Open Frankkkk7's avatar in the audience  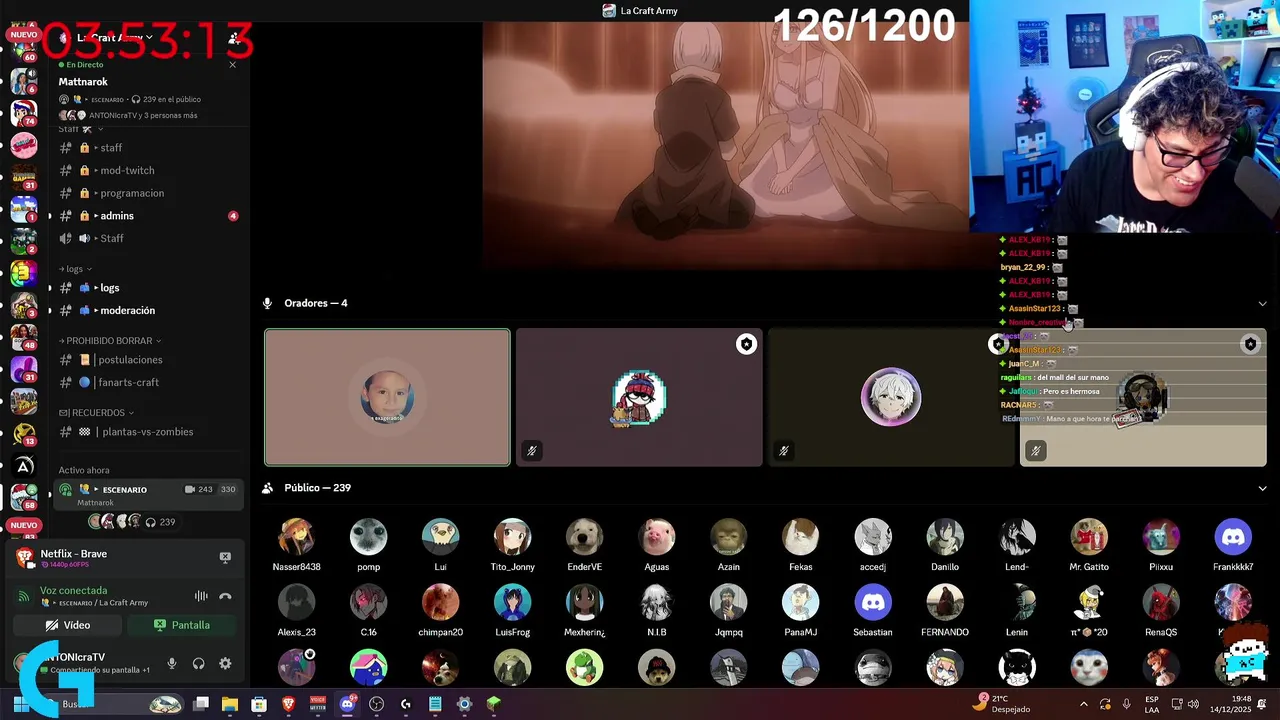(1233, 537)
